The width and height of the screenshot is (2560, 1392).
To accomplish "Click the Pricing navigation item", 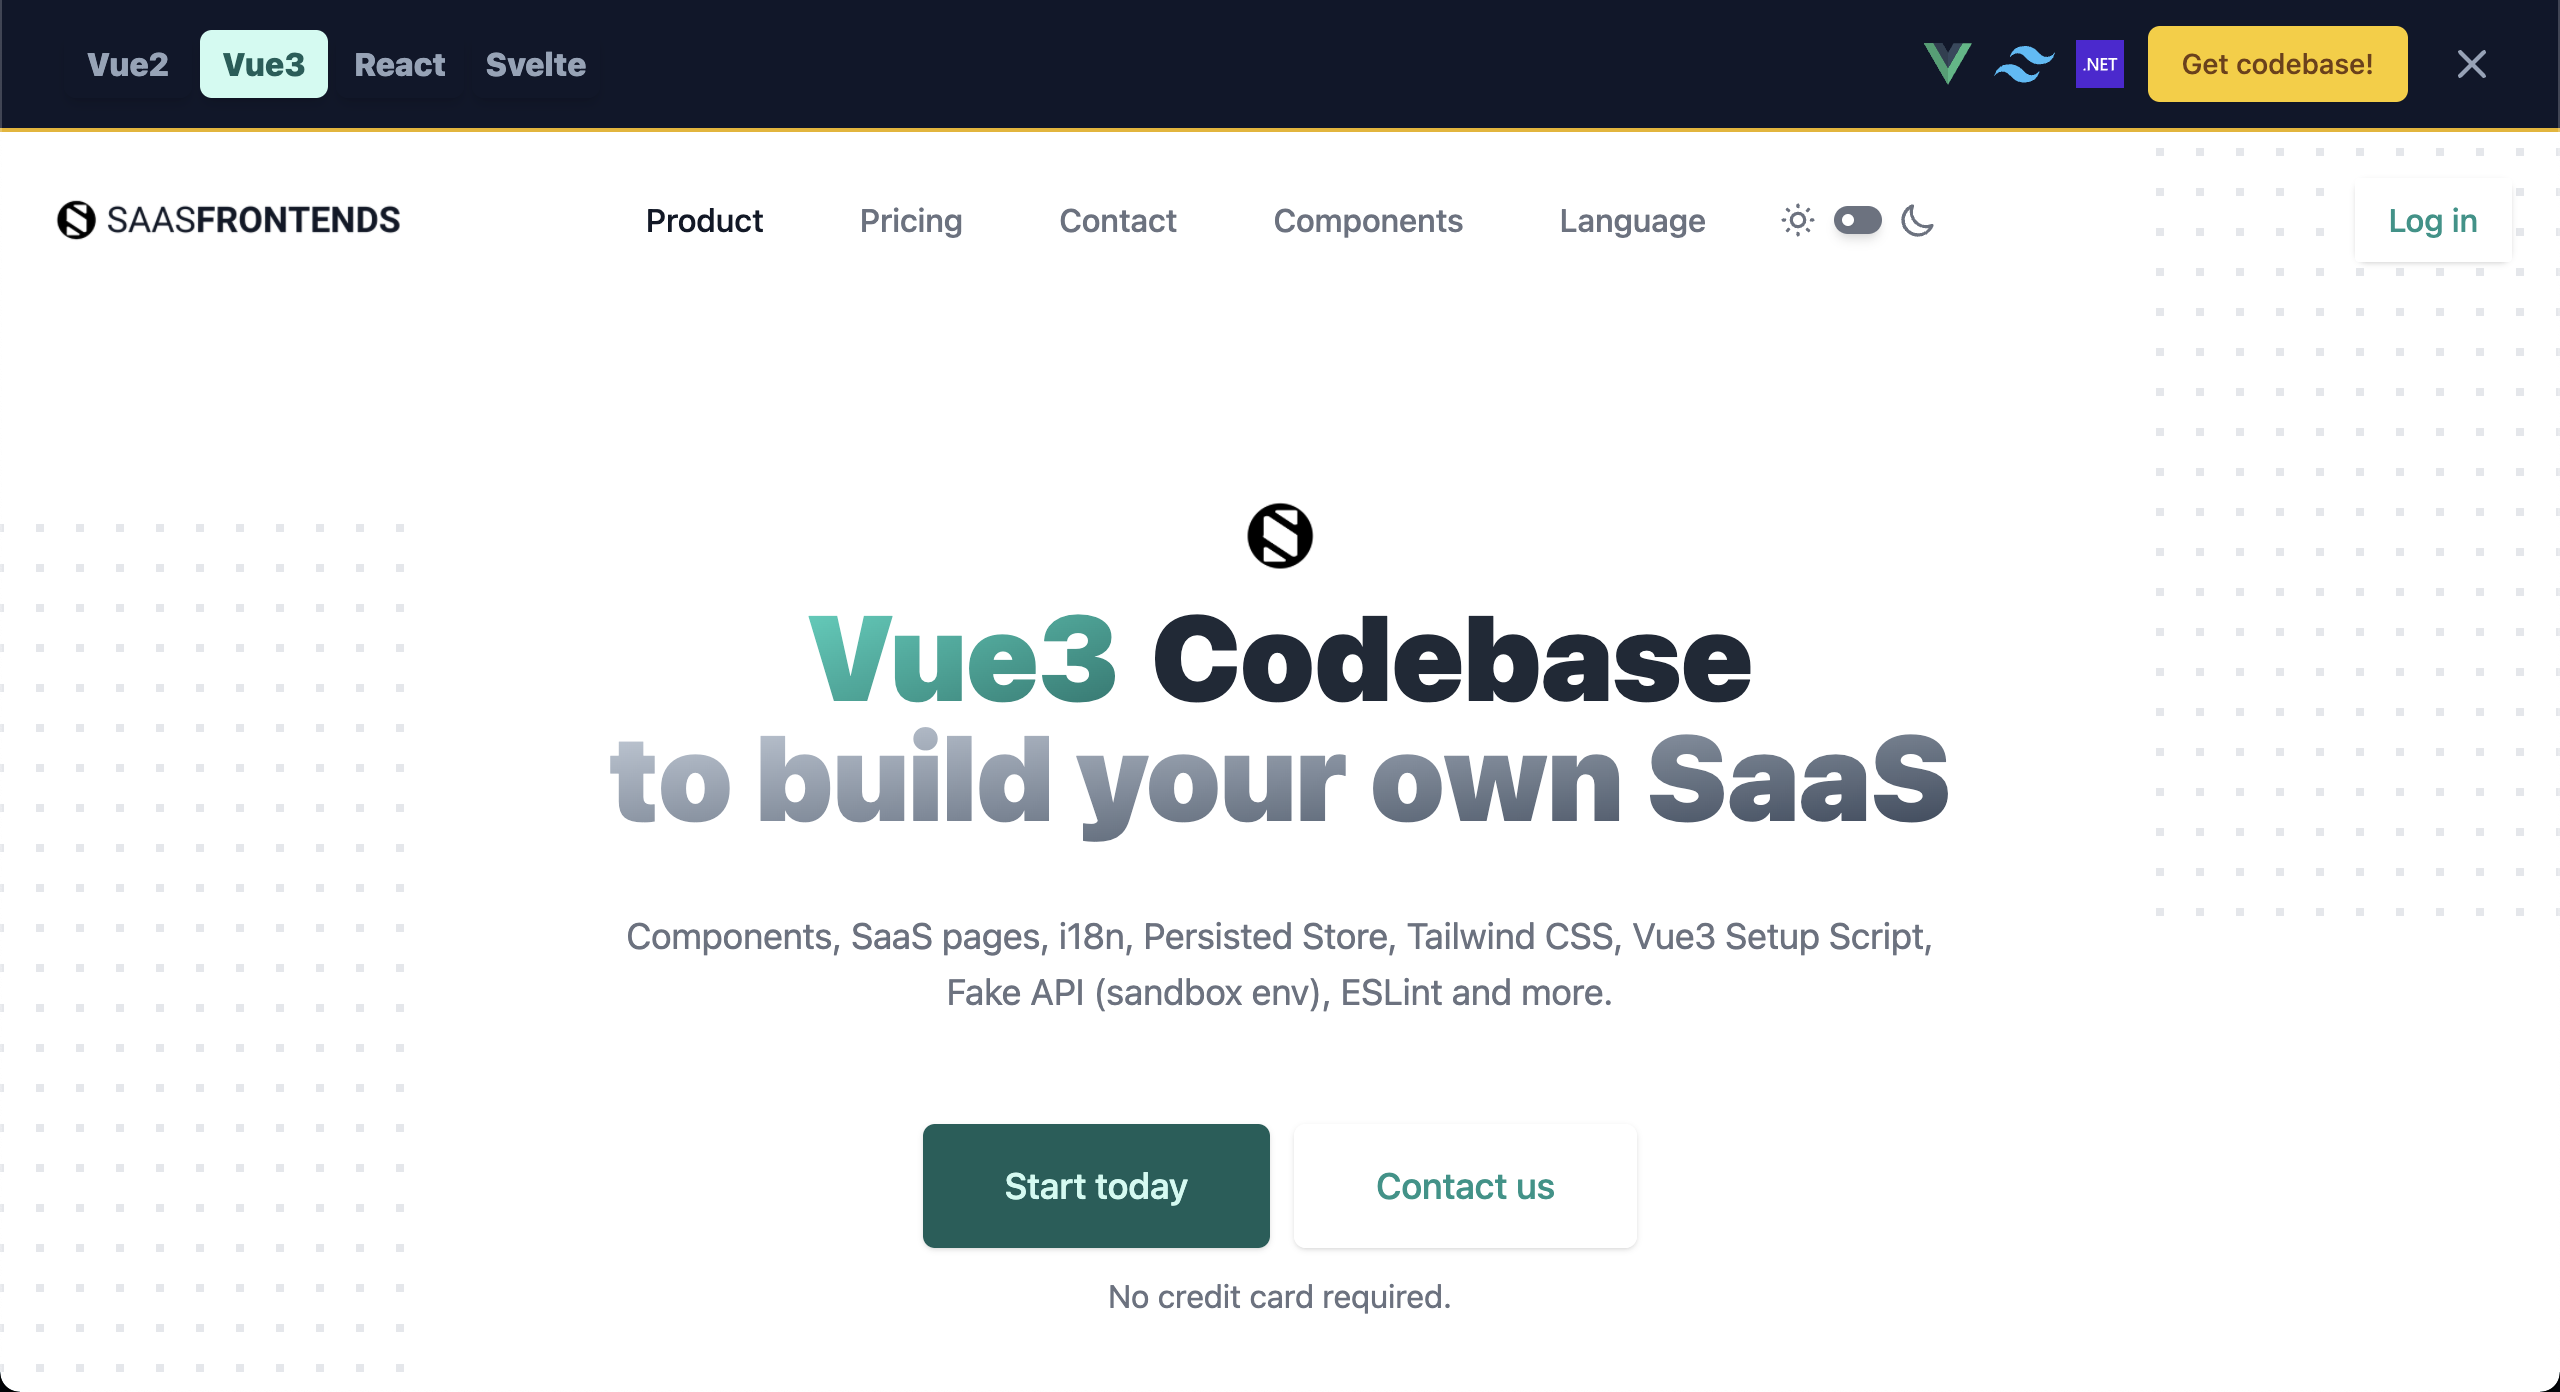I will coord(912,219).
